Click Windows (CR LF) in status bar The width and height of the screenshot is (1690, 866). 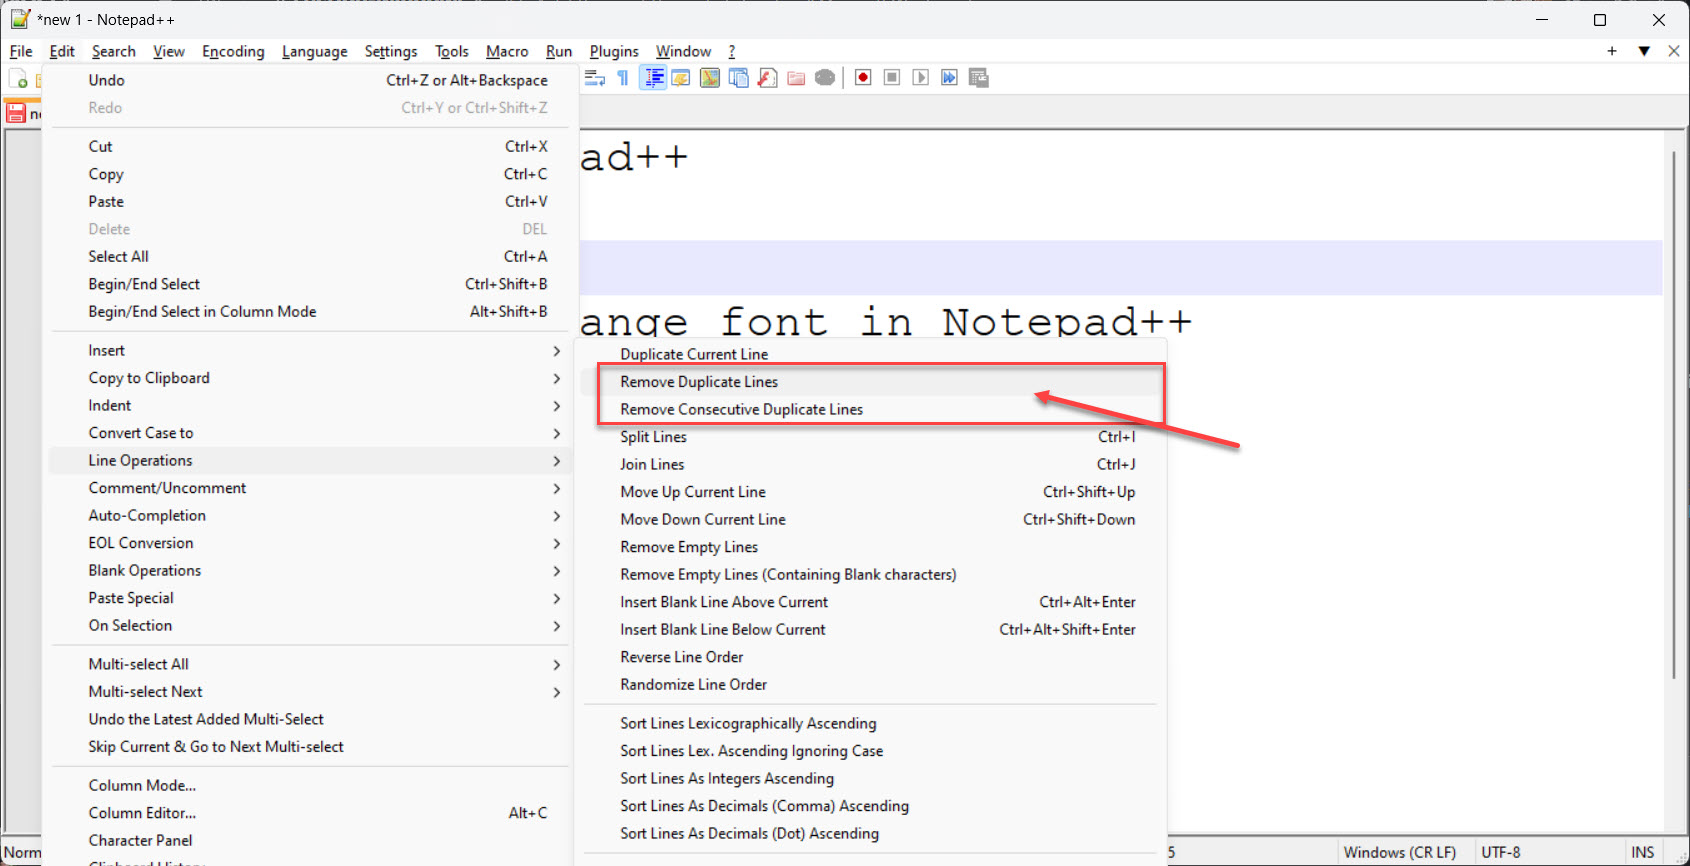[1400, 852]
